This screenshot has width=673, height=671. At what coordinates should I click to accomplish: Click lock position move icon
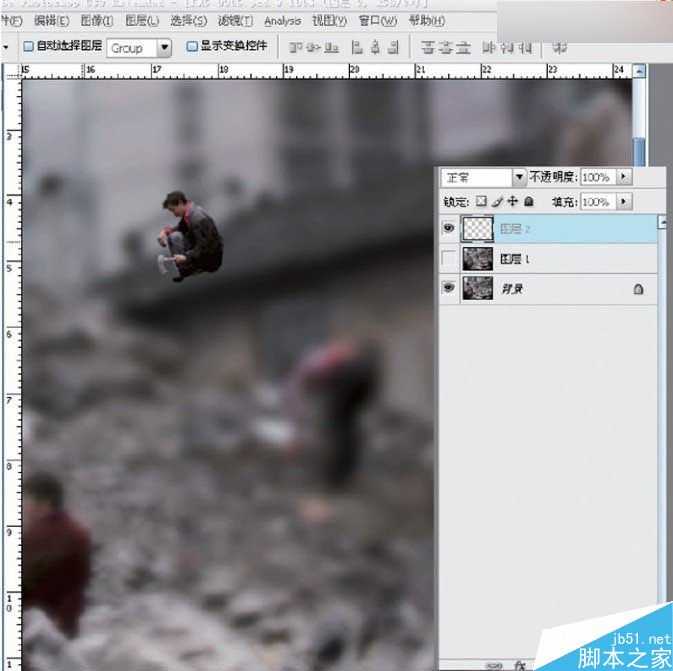point(512,202)
